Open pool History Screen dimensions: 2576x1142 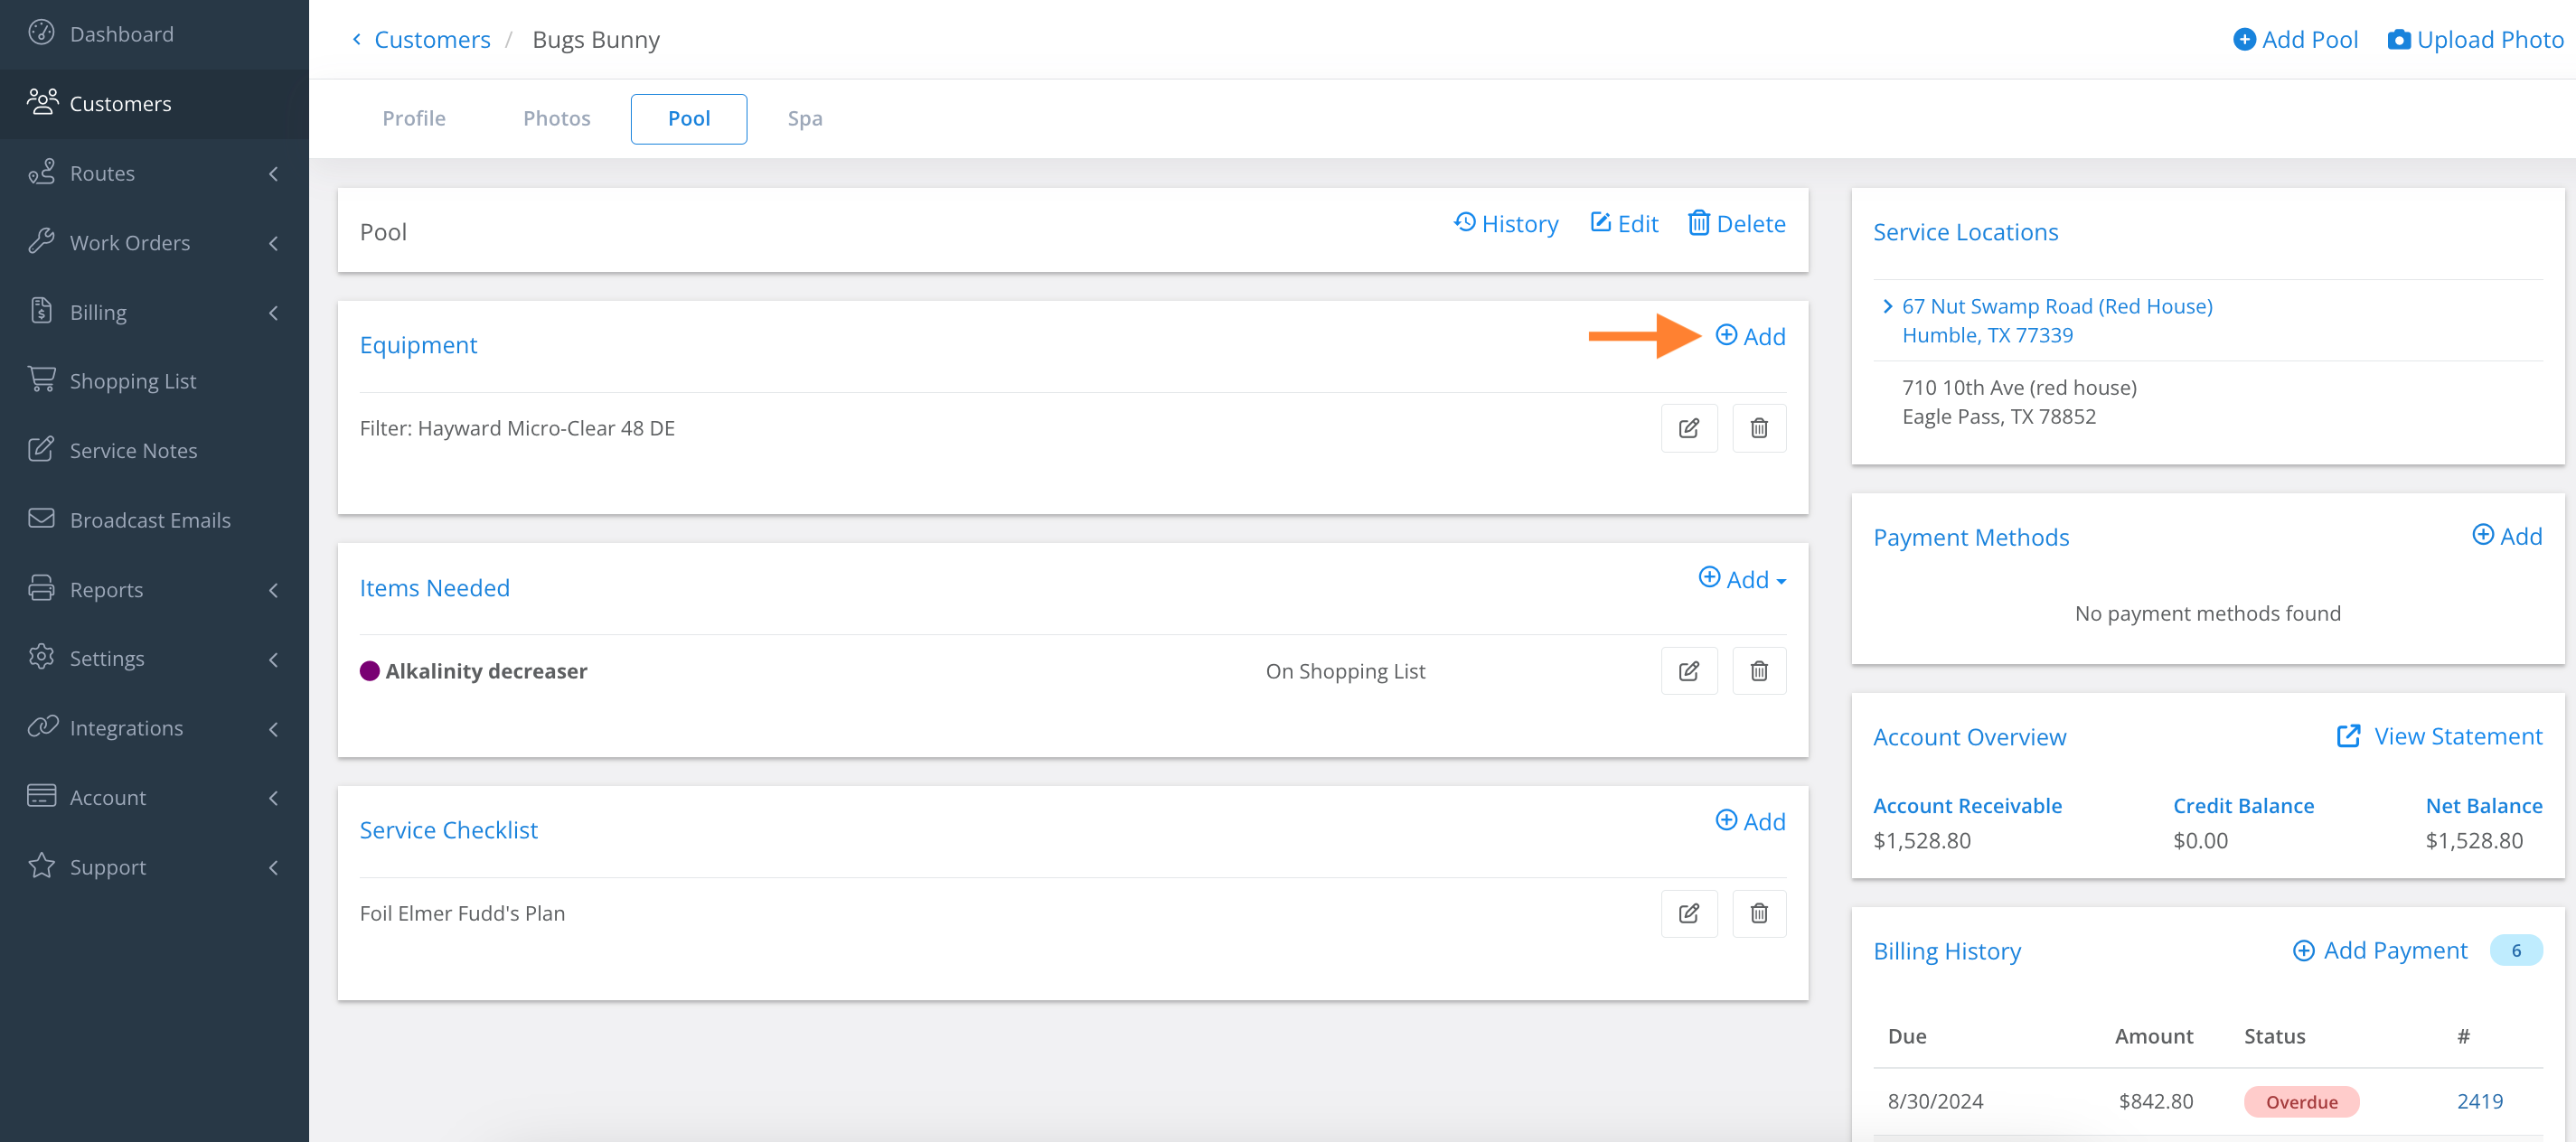click(1505, 224)
